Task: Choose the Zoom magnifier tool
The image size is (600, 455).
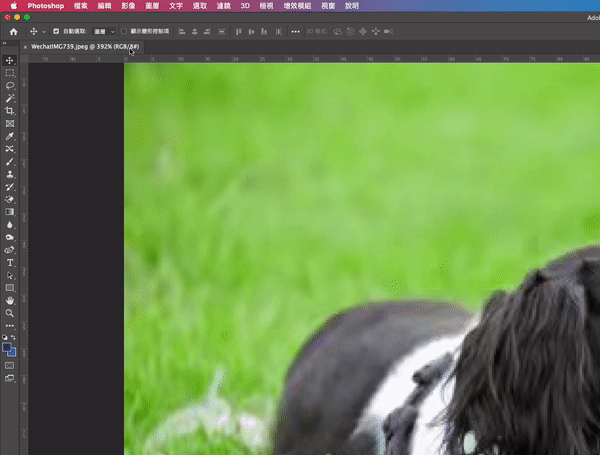Action: [10, 312]
